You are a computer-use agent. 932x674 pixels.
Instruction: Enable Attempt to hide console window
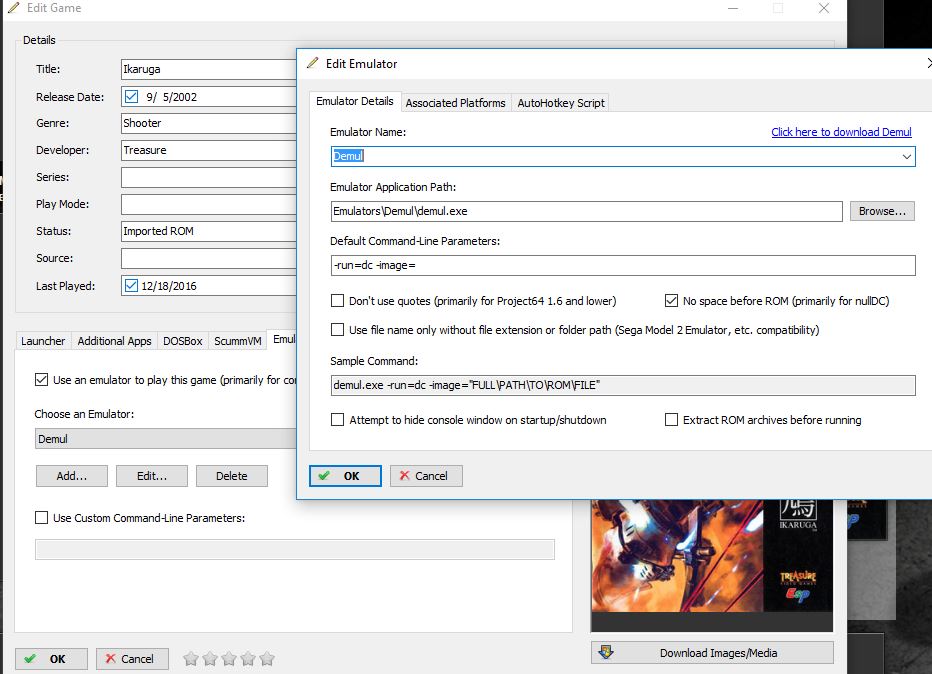click(337, 420)
